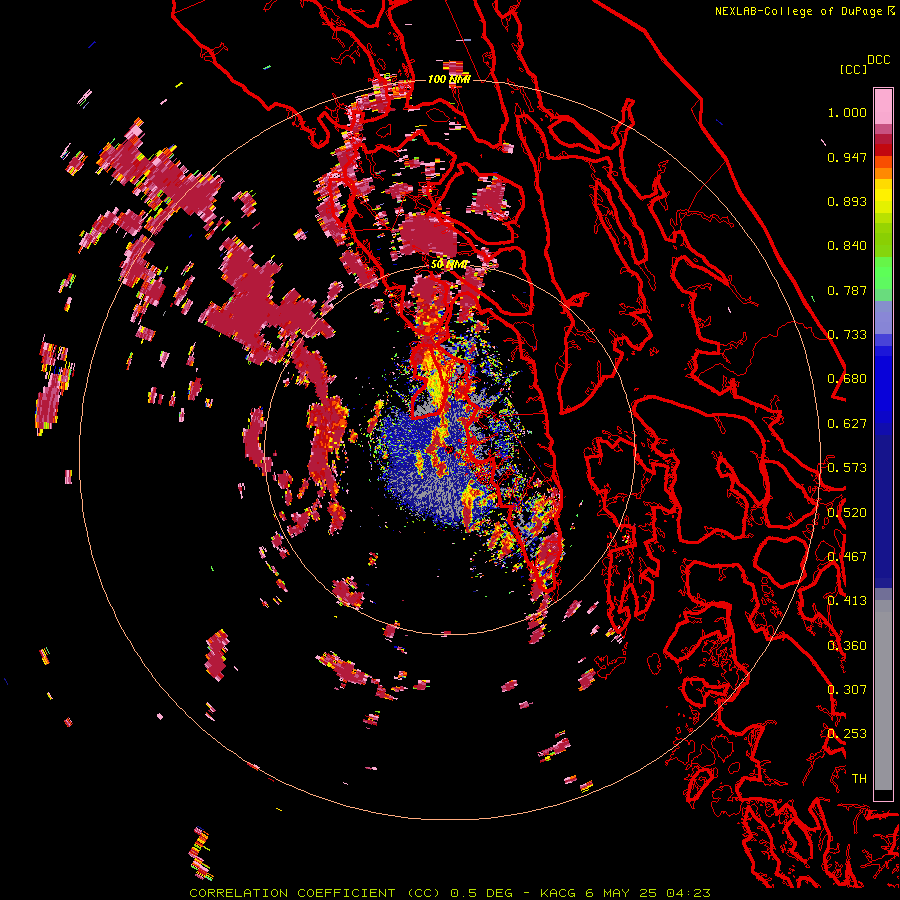Select the 0.307 scale value
Viewport: 900px width, 900px height.
tap(847, 690)
